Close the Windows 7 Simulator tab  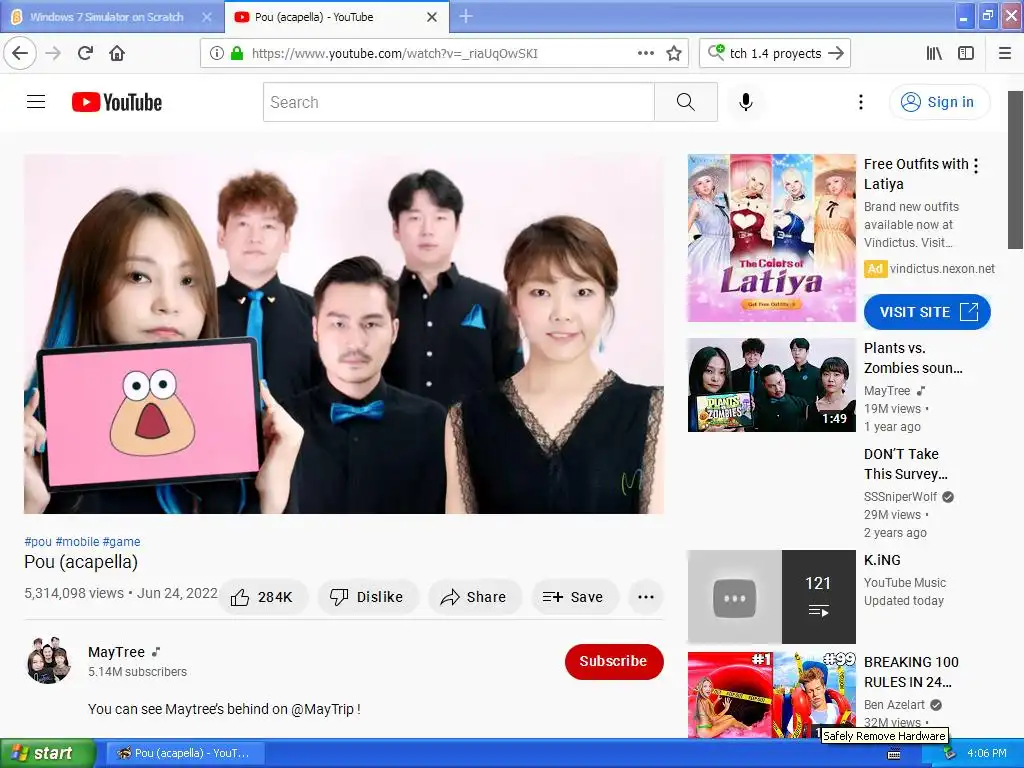tap(206, 17)
